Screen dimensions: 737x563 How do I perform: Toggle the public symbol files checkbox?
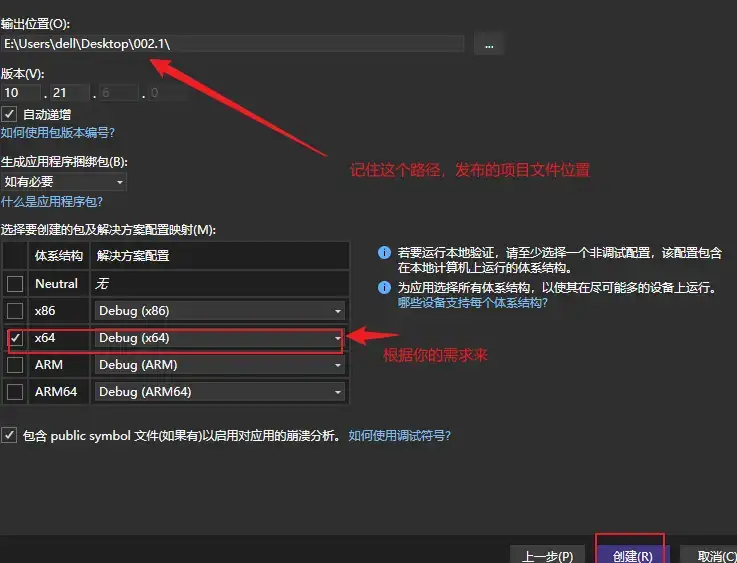click(x=9, y=435)
